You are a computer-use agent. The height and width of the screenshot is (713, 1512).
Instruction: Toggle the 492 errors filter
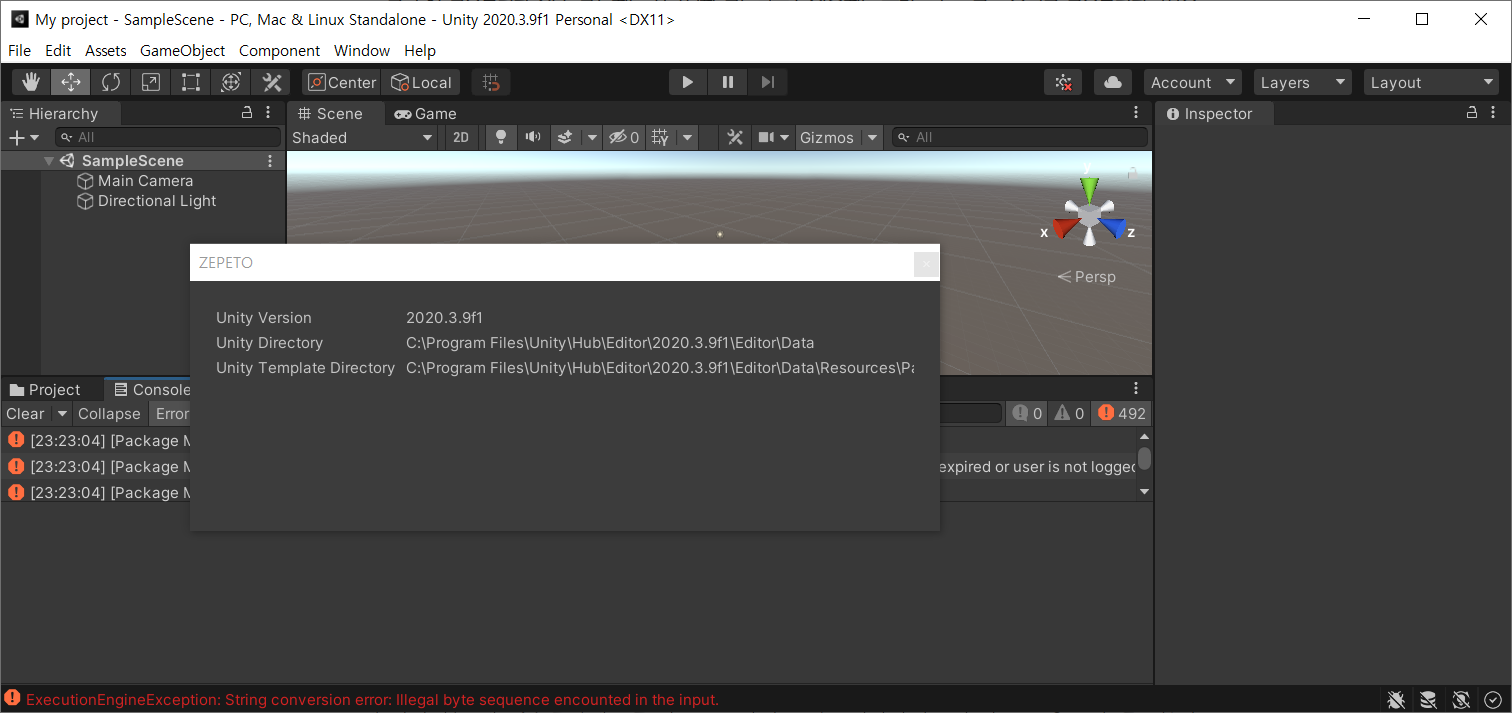point(1121,413)
